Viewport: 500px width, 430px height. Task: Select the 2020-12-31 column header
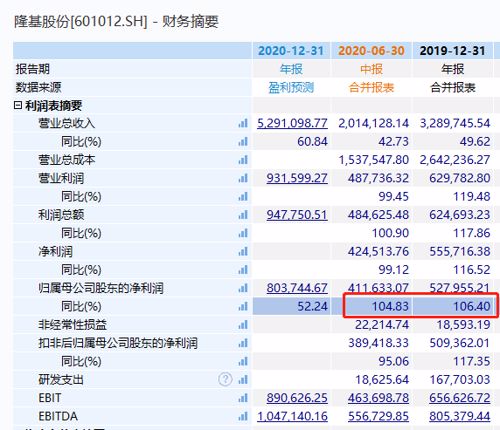[291, 51]
